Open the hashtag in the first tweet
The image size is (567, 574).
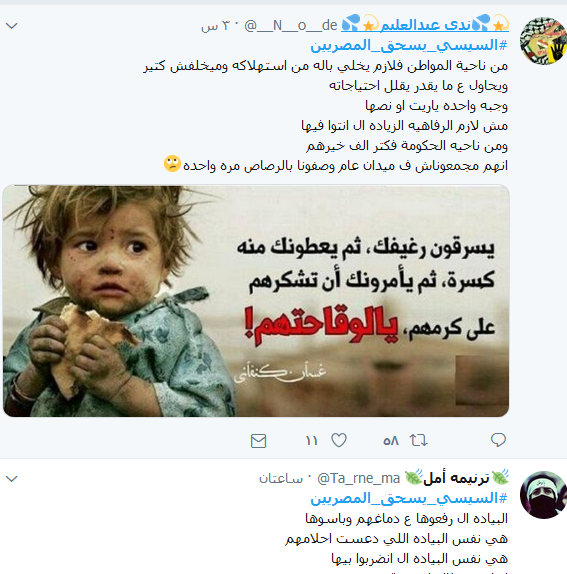(409, 45)
